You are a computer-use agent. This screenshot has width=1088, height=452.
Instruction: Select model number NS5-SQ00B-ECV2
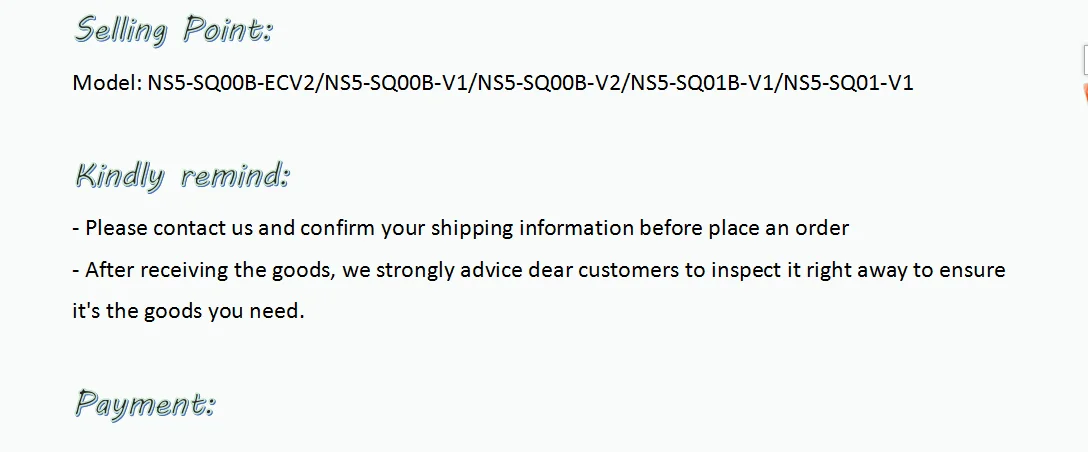click(x=231, y=83)
